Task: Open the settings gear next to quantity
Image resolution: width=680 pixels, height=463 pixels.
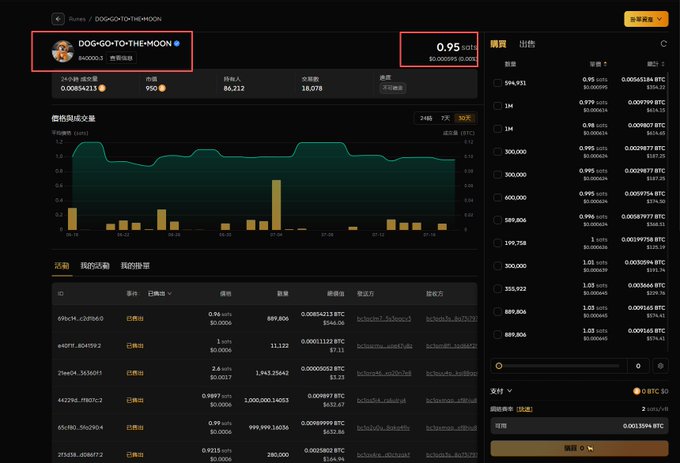Action: coord(660,366)
